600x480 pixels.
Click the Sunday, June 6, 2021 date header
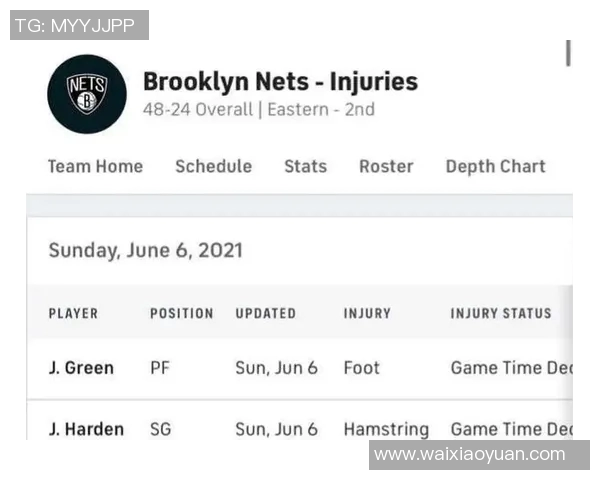point(145,250)
